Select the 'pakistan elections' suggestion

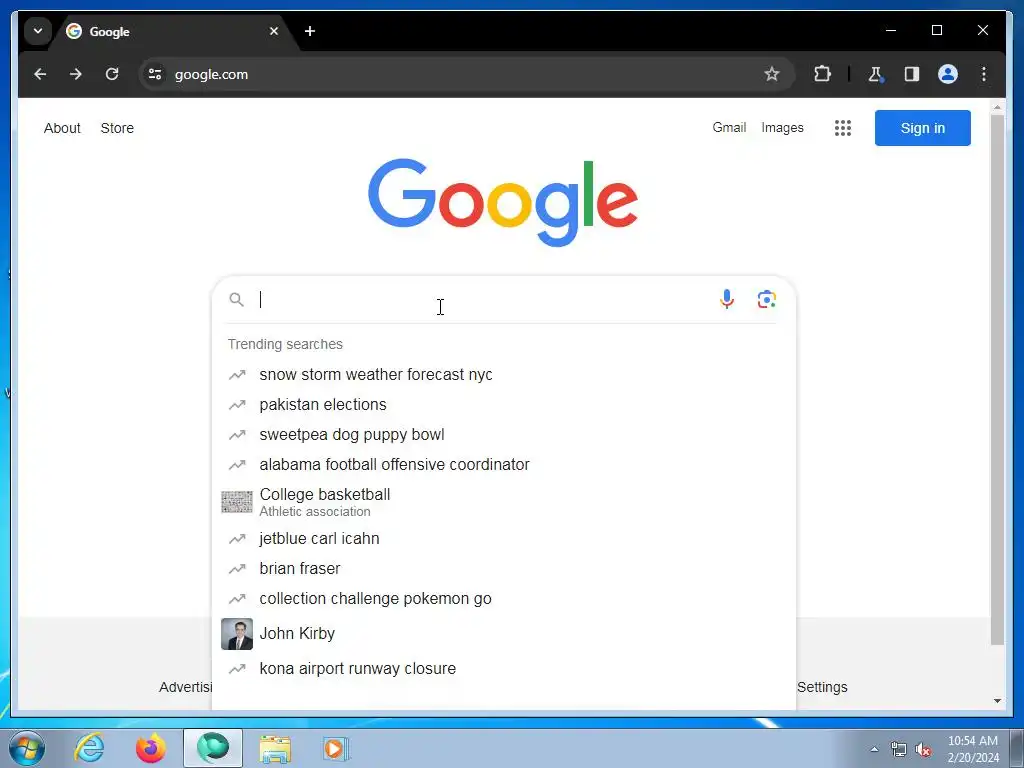[504, 405]
